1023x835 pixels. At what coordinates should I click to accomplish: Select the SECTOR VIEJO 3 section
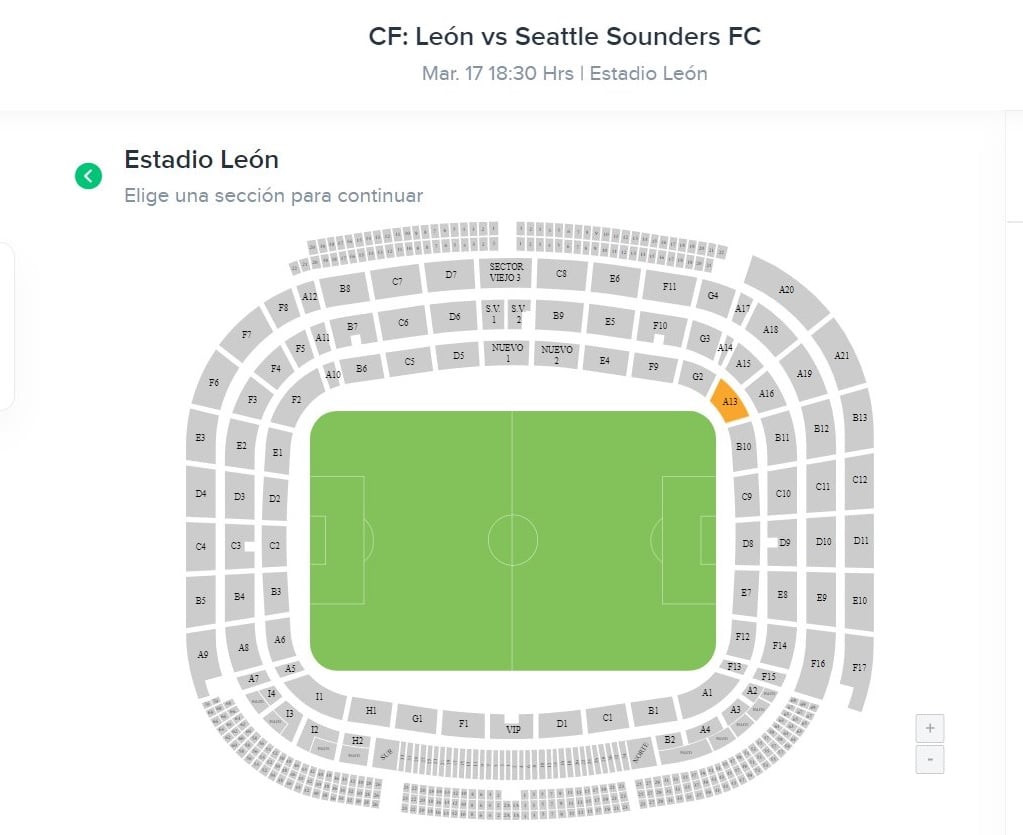pos(506,272)
